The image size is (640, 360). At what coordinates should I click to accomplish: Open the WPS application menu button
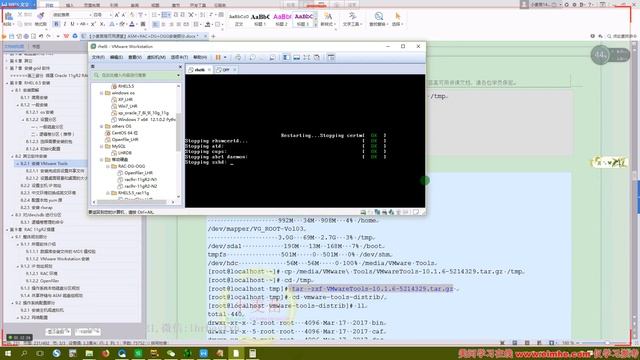(x=18, y=4)
